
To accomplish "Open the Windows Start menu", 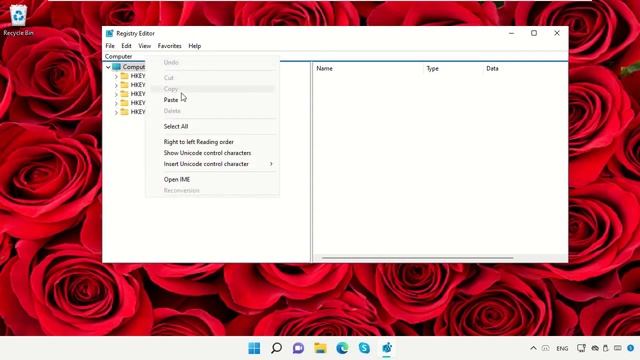I will (x=254, y=348).
